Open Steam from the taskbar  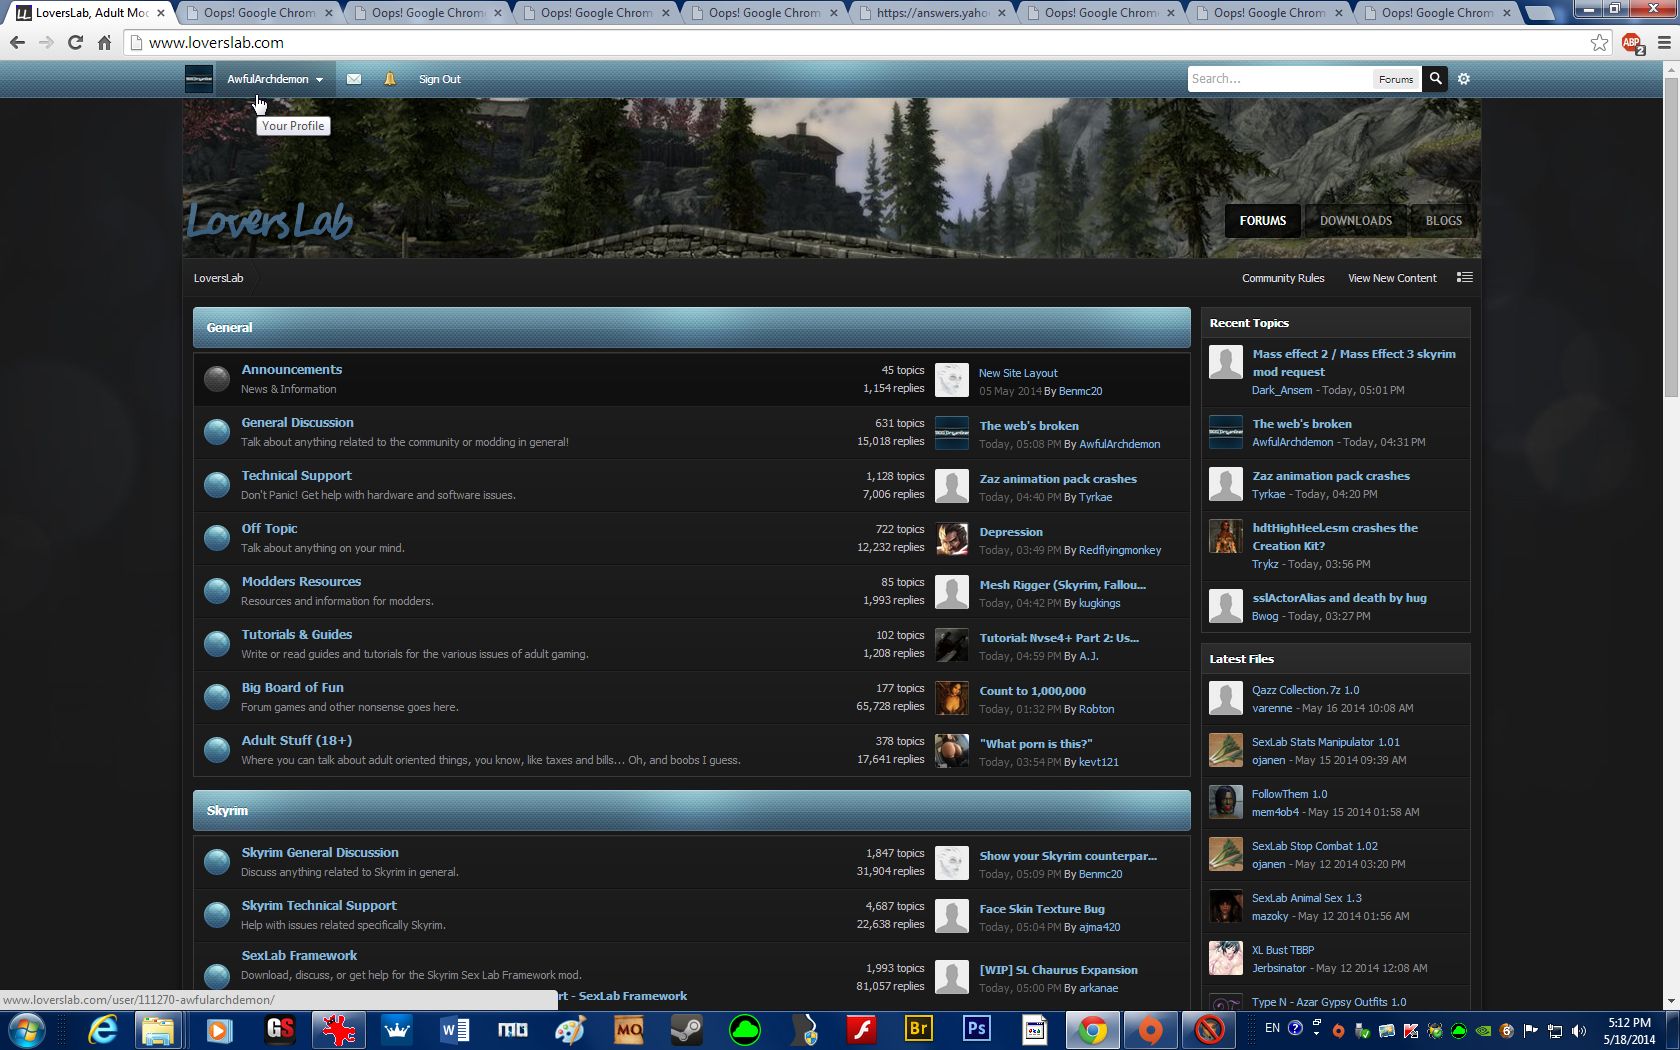(686, 1029)
